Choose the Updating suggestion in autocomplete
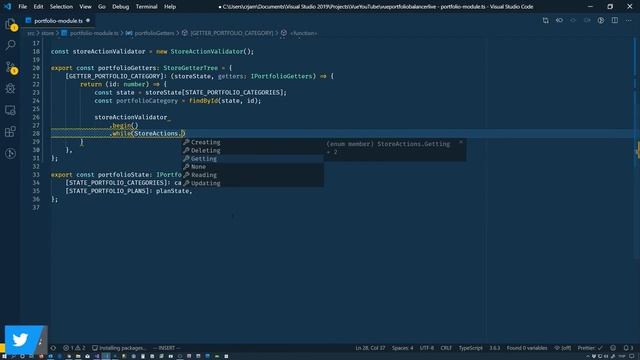 [253, 183]
